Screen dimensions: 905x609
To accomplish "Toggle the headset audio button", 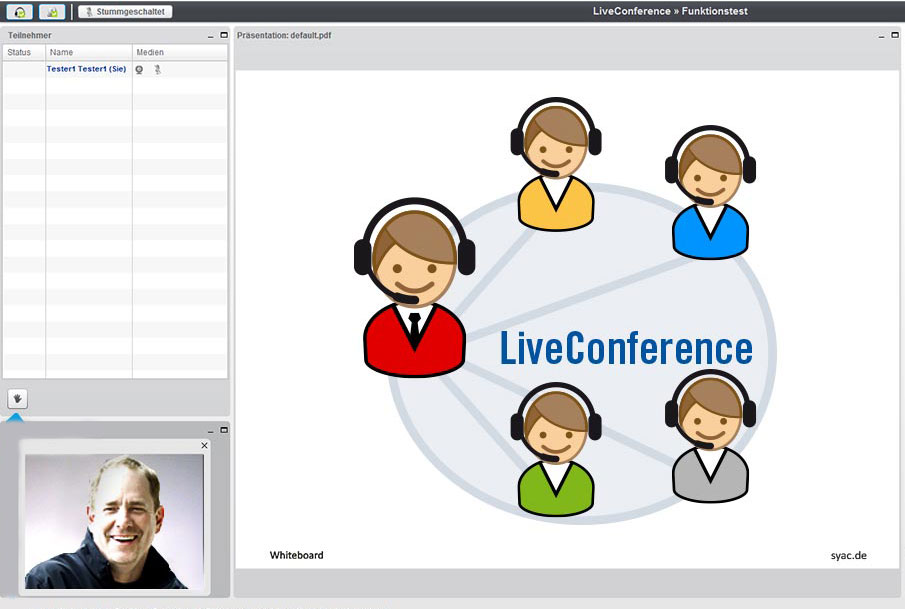I will pyautogui.click(x=19, y=12).
